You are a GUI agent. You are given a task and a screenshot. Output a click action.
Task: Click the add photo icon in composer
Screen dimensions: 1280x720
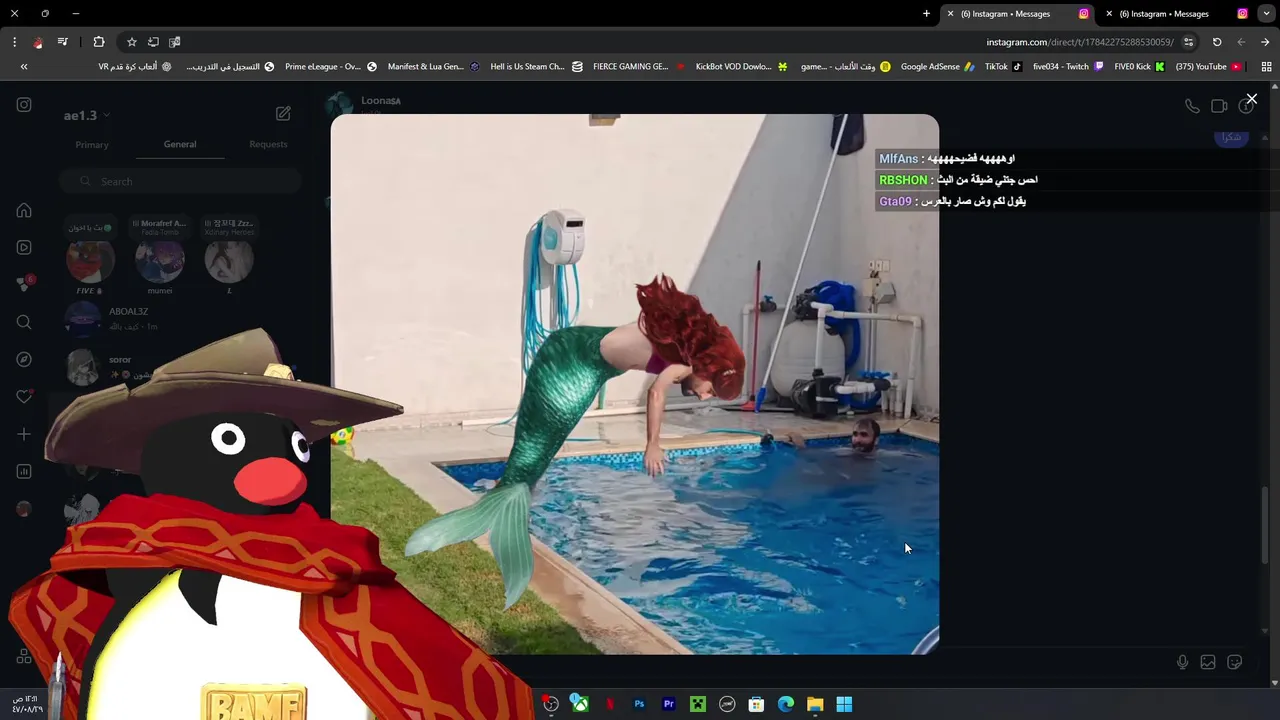coord(1208,662)
